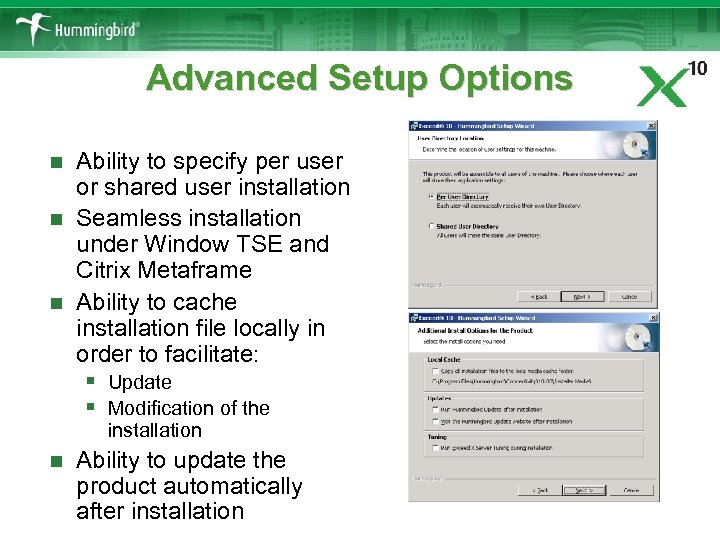
Task: Select the Shared User Directory radio button
Action: click(x=432, y=226)
